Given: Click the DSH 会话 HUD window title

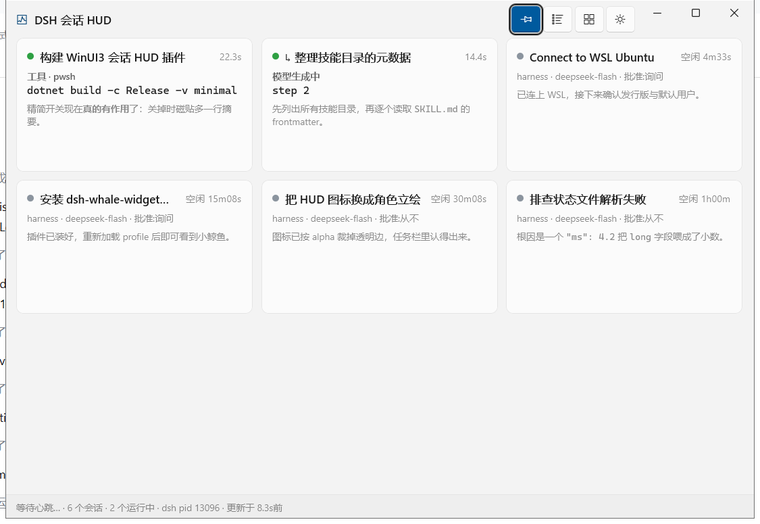Looking at the screenshot, I should (73, 20).
